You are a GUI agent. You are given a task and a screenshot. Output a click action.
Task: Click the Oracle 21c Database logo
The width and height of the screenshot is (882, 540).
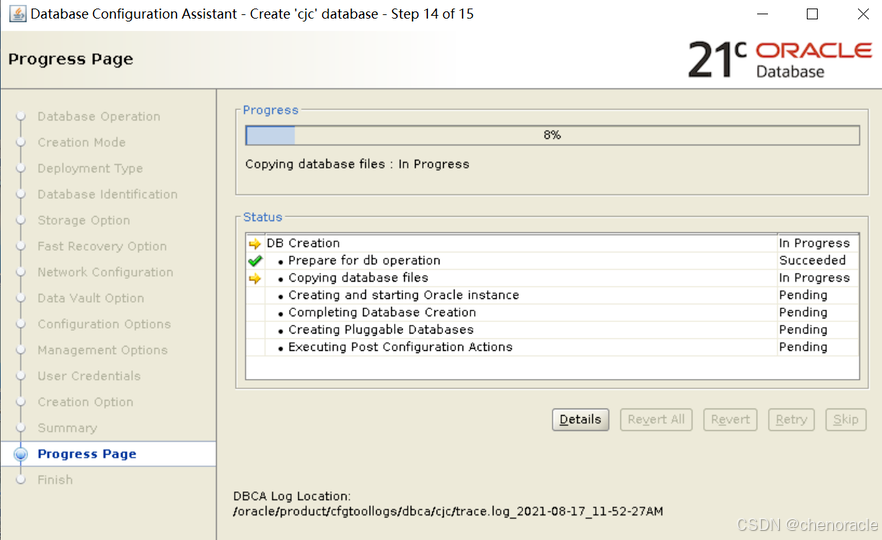pyautogui.click(x=780, y=59)
